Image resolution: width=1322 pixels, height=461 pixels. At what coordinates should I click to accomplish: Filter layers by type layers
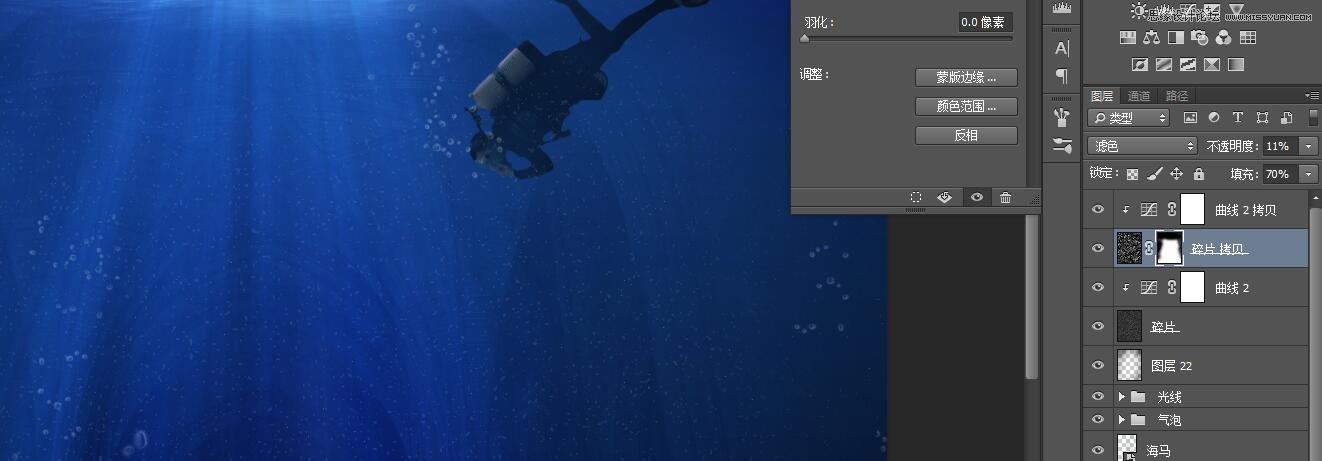coord(1238,118)
